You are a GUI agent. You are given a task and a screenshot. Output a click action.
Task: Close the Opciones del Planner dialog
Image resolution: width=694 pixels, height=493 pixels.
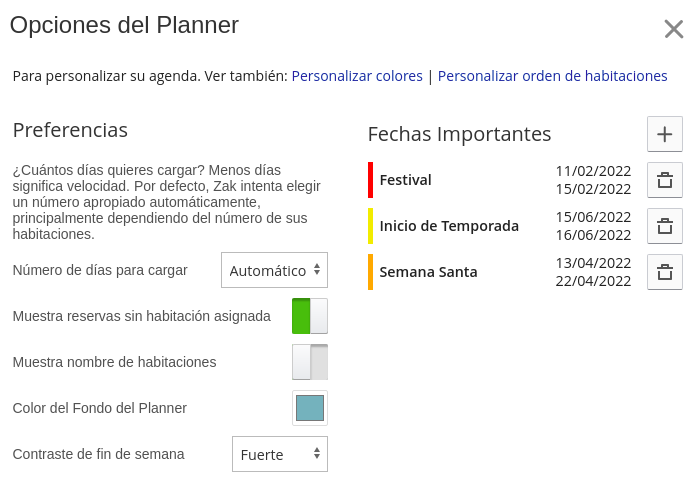[674, 29]
